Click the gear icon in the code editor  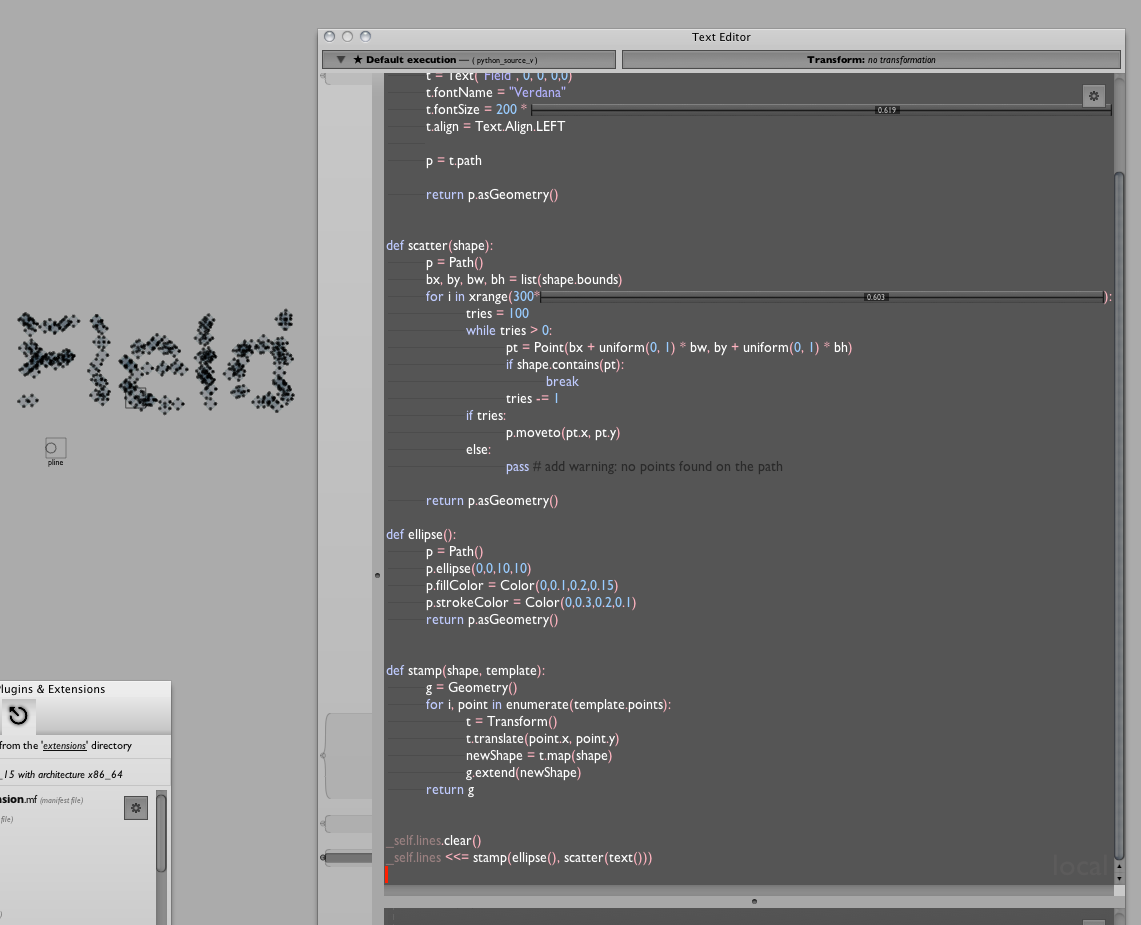pyautogui.click(x=1093, y=96)
